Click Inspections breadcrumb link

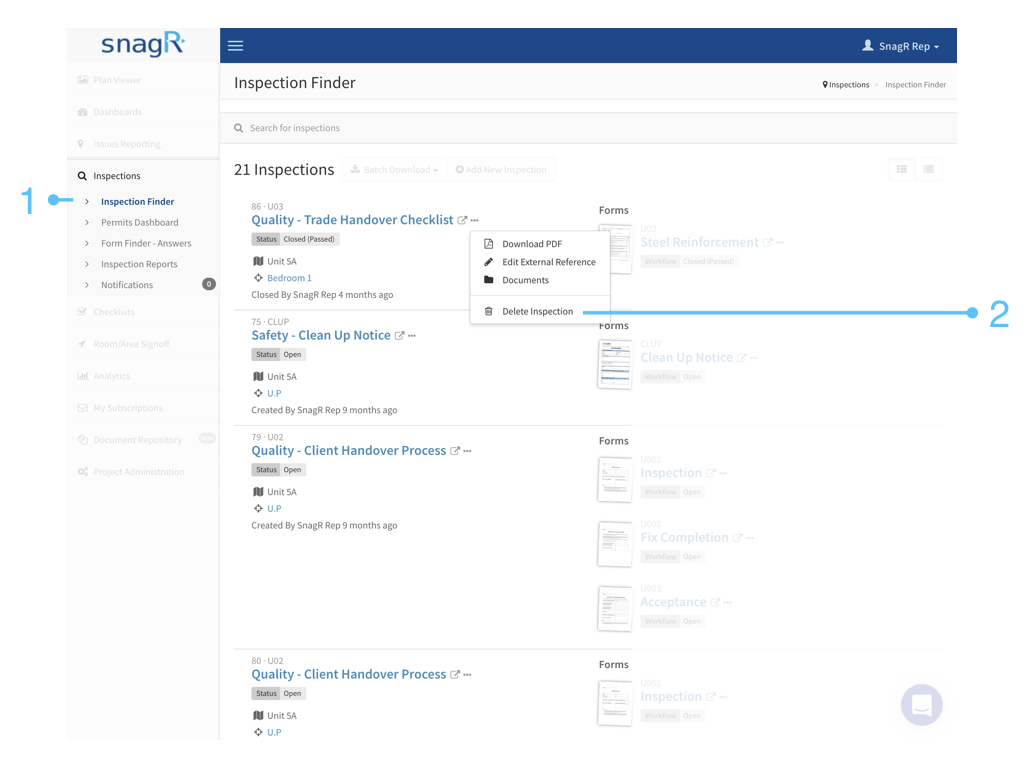coord(849,85)
